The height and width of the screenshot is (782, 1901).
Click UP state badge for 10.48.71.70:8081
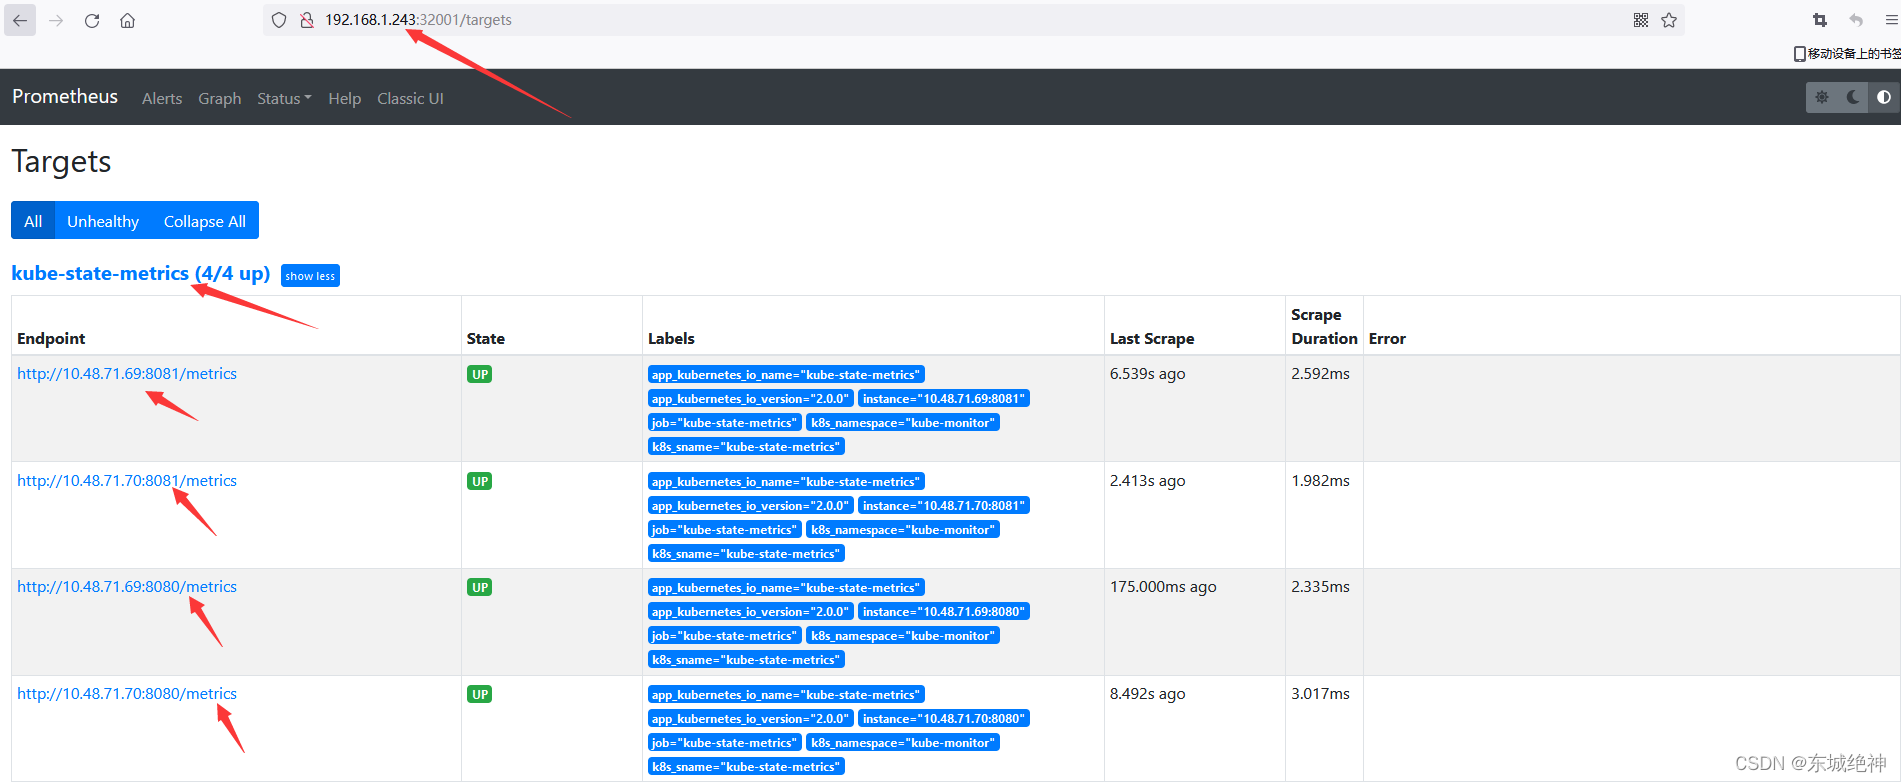click(480, 481)
